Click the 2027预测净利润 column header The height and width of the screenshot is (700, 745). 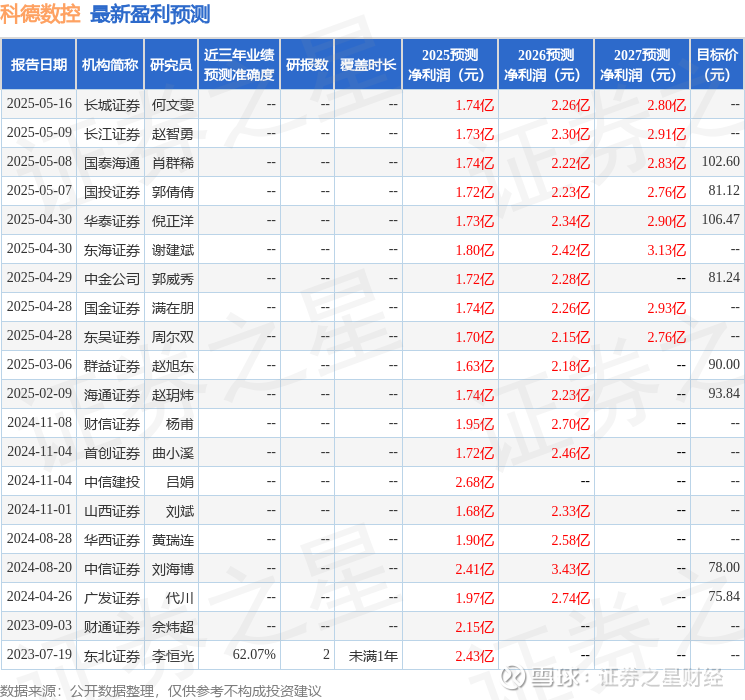[642, 65]
